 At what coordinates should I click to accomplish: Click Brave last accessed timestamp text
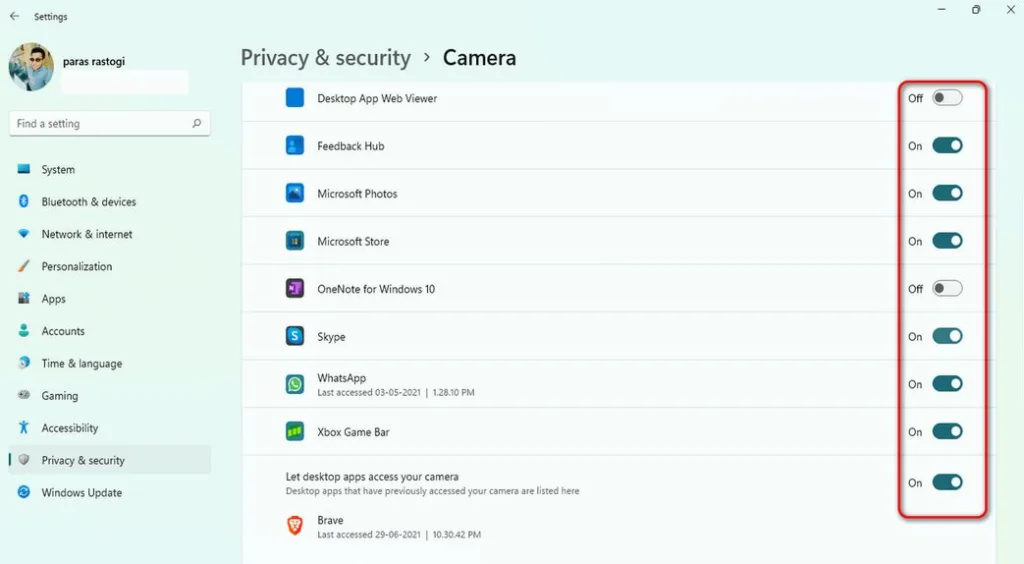[399, 535]
